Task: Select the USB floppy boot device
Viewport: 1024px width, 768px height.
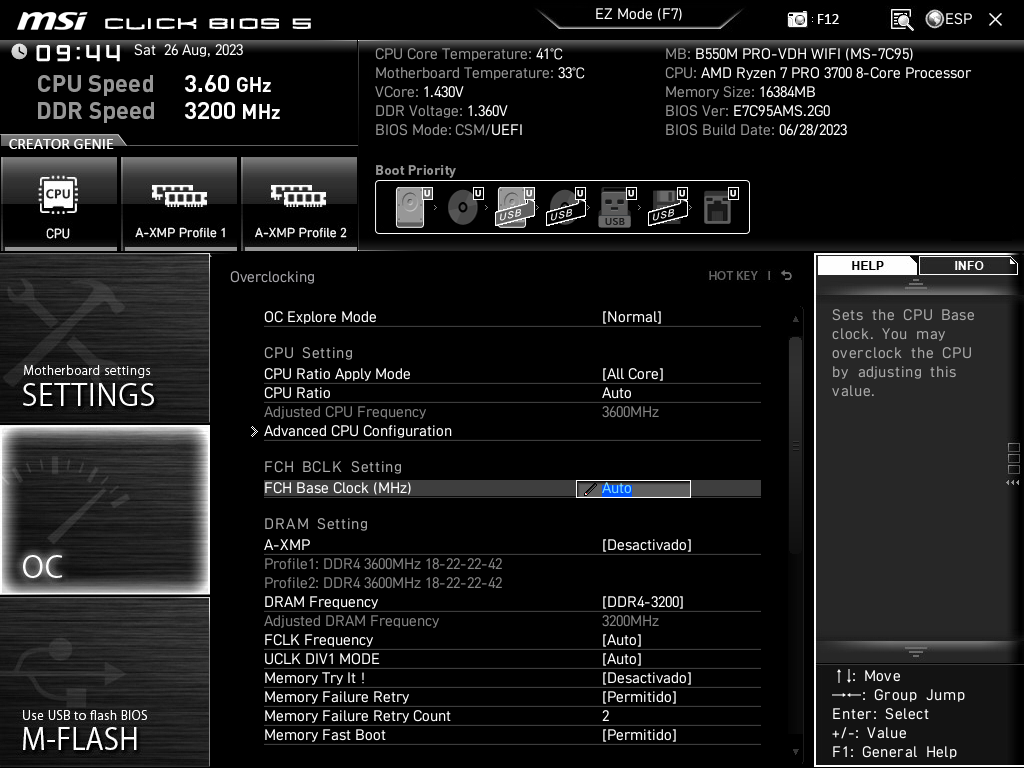Action: tap(667, 207)
